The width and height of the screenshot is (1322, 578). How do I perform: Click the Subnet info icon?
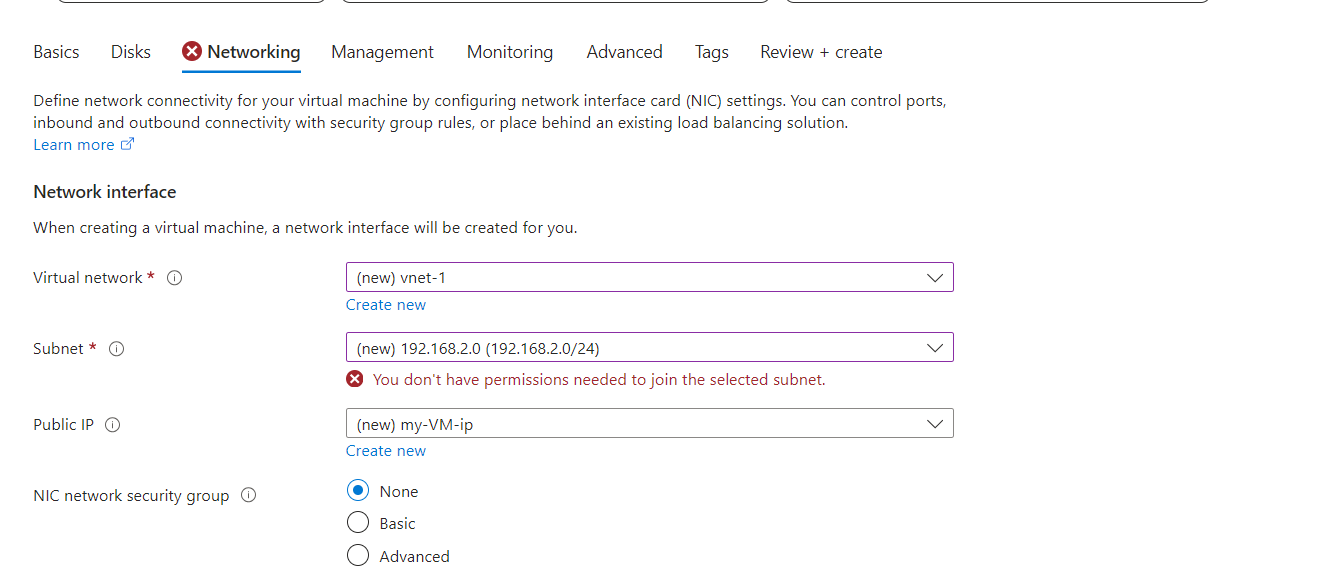click(116, 349)
